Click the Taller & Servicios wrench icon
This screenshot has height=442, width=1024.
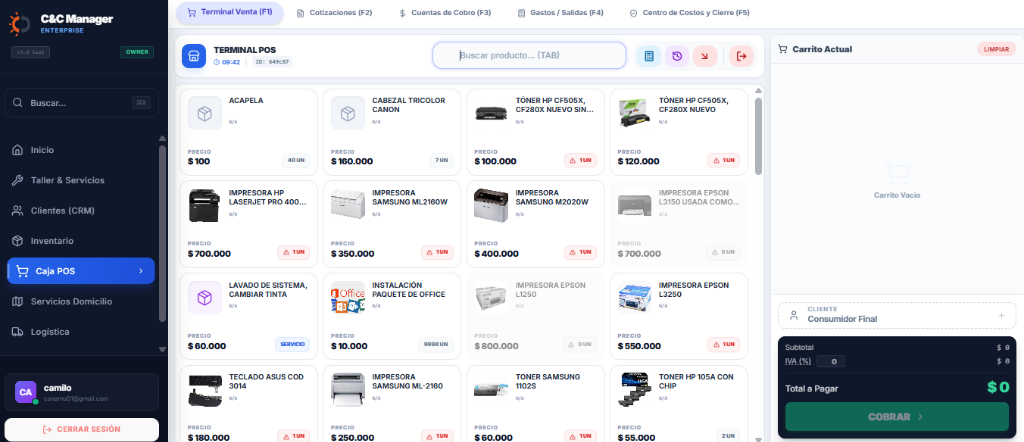(x=18, y=180)
